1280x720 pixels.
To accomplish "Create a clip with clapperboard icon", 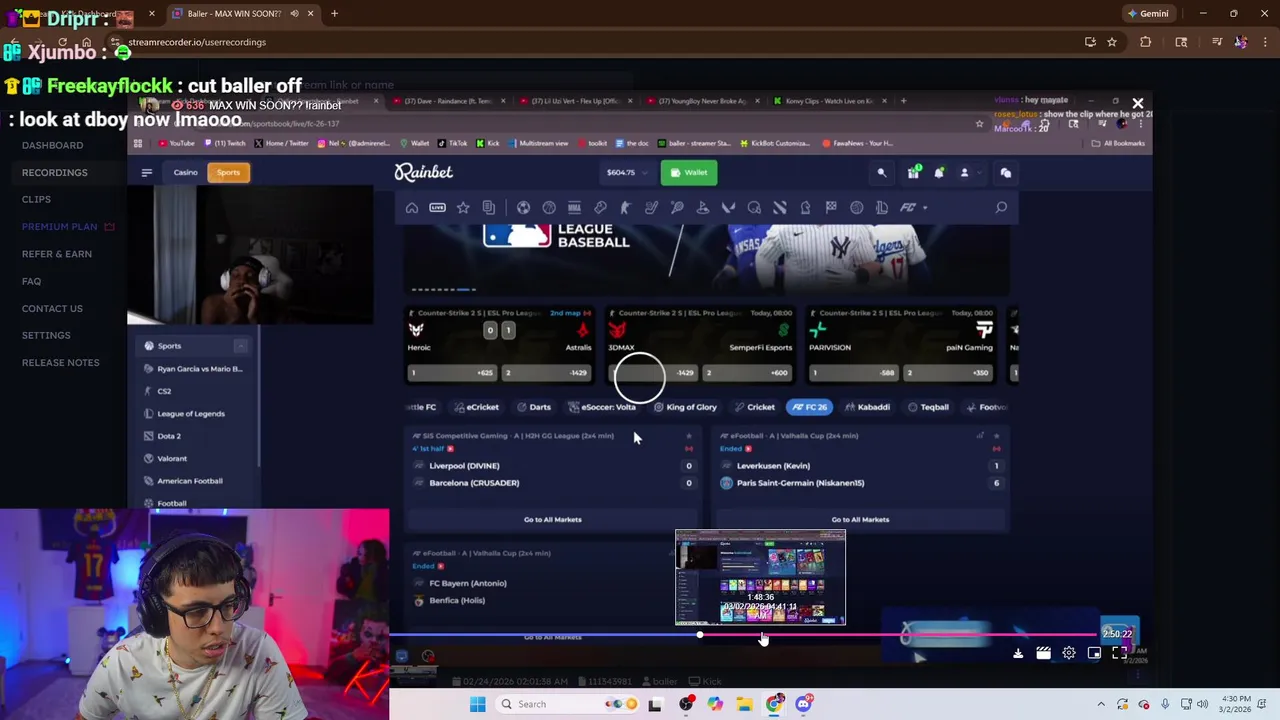I will pos(1043,653).
